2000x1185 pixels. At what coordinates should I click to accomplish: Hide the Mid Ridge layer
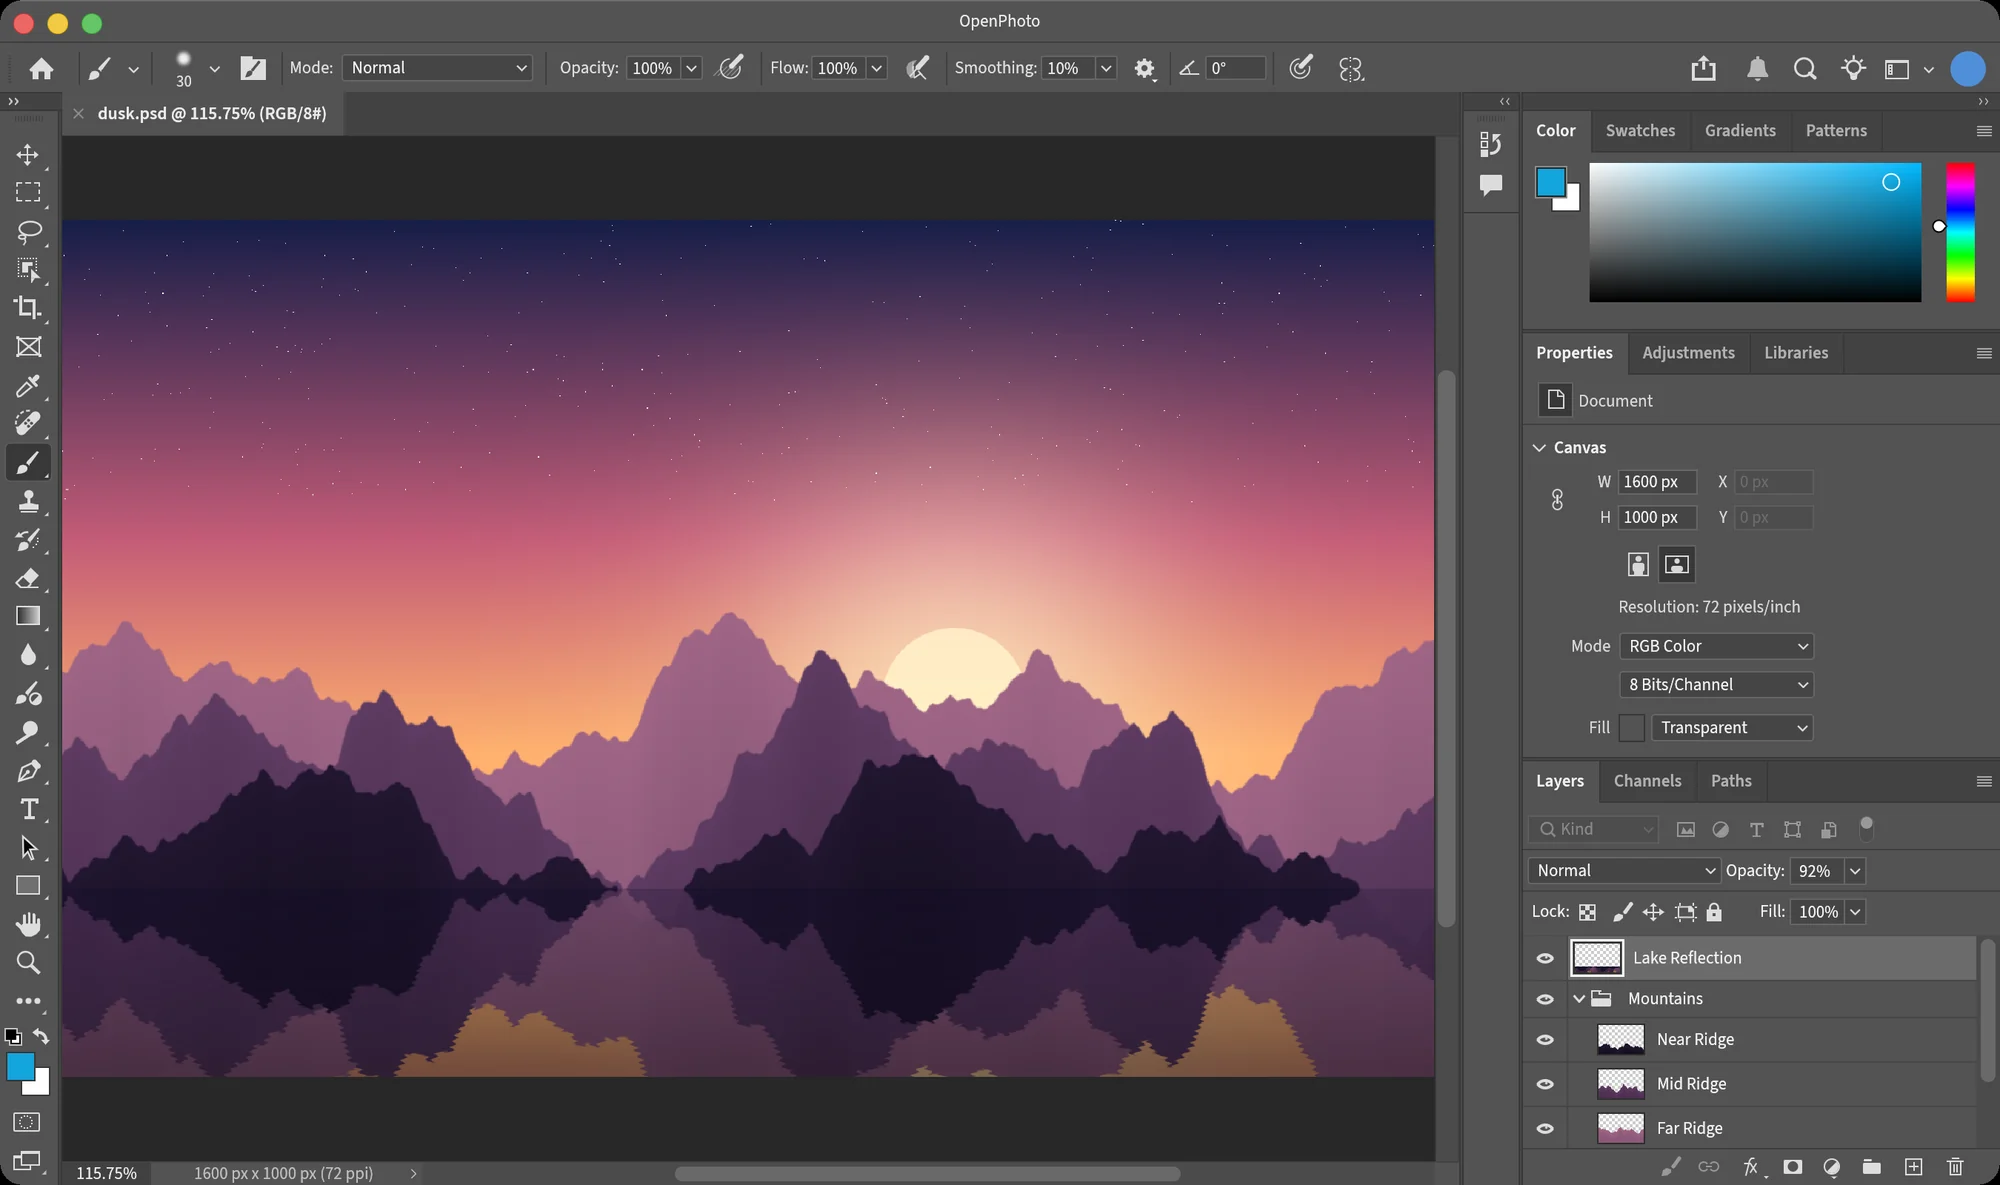(1545, 1084)
